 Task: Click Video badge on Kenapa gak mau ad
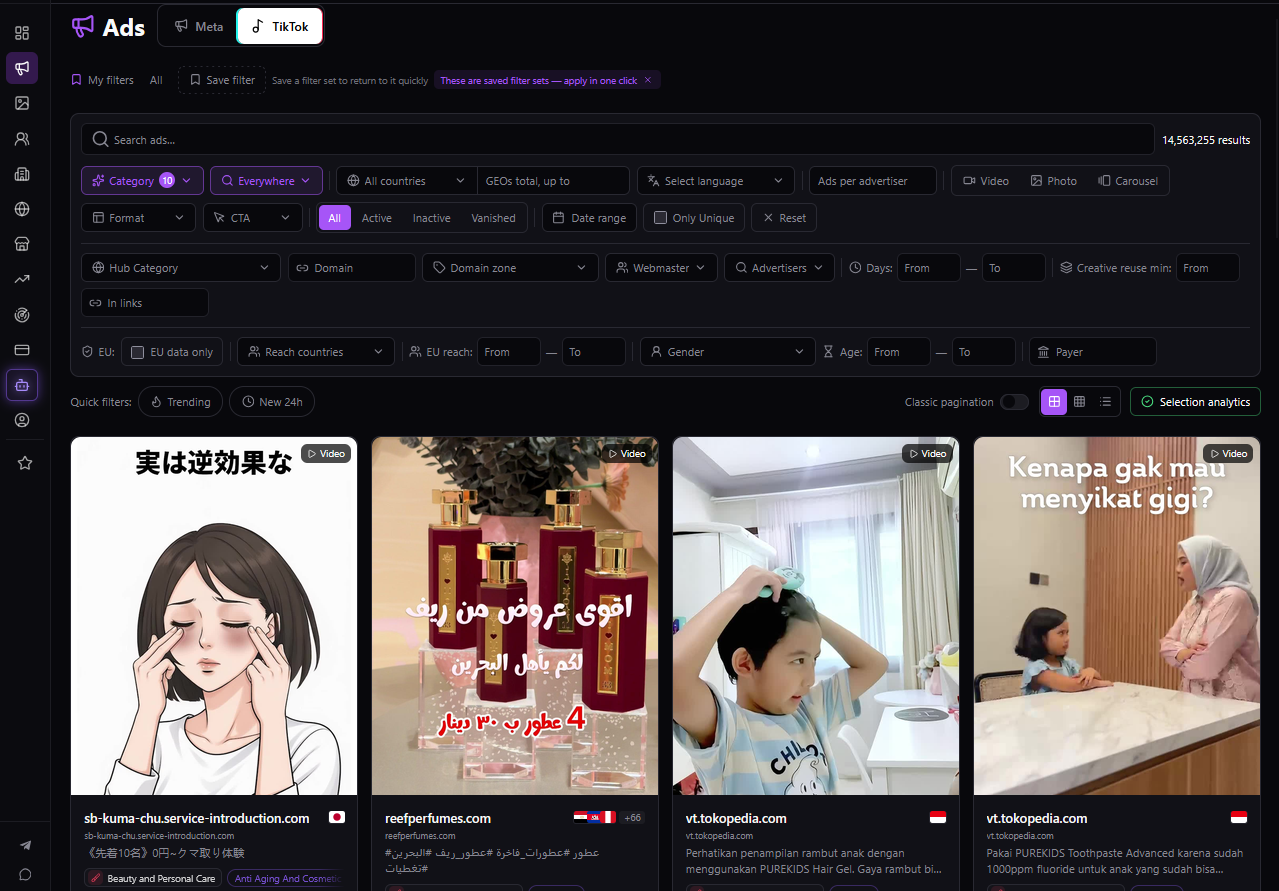pos(1228,454)
